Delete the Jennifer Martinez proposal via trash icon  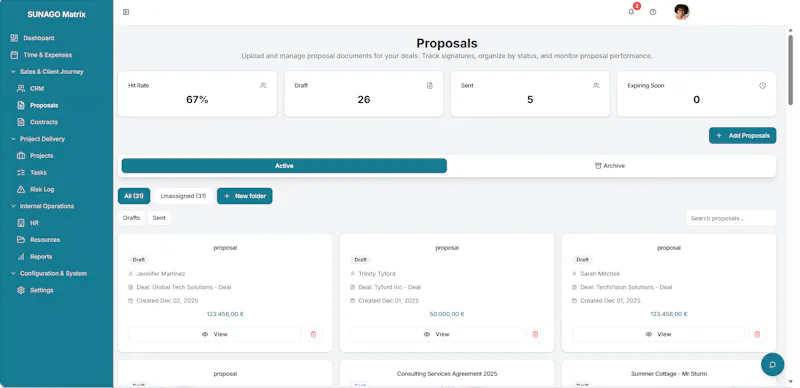(x=313, y=334)
